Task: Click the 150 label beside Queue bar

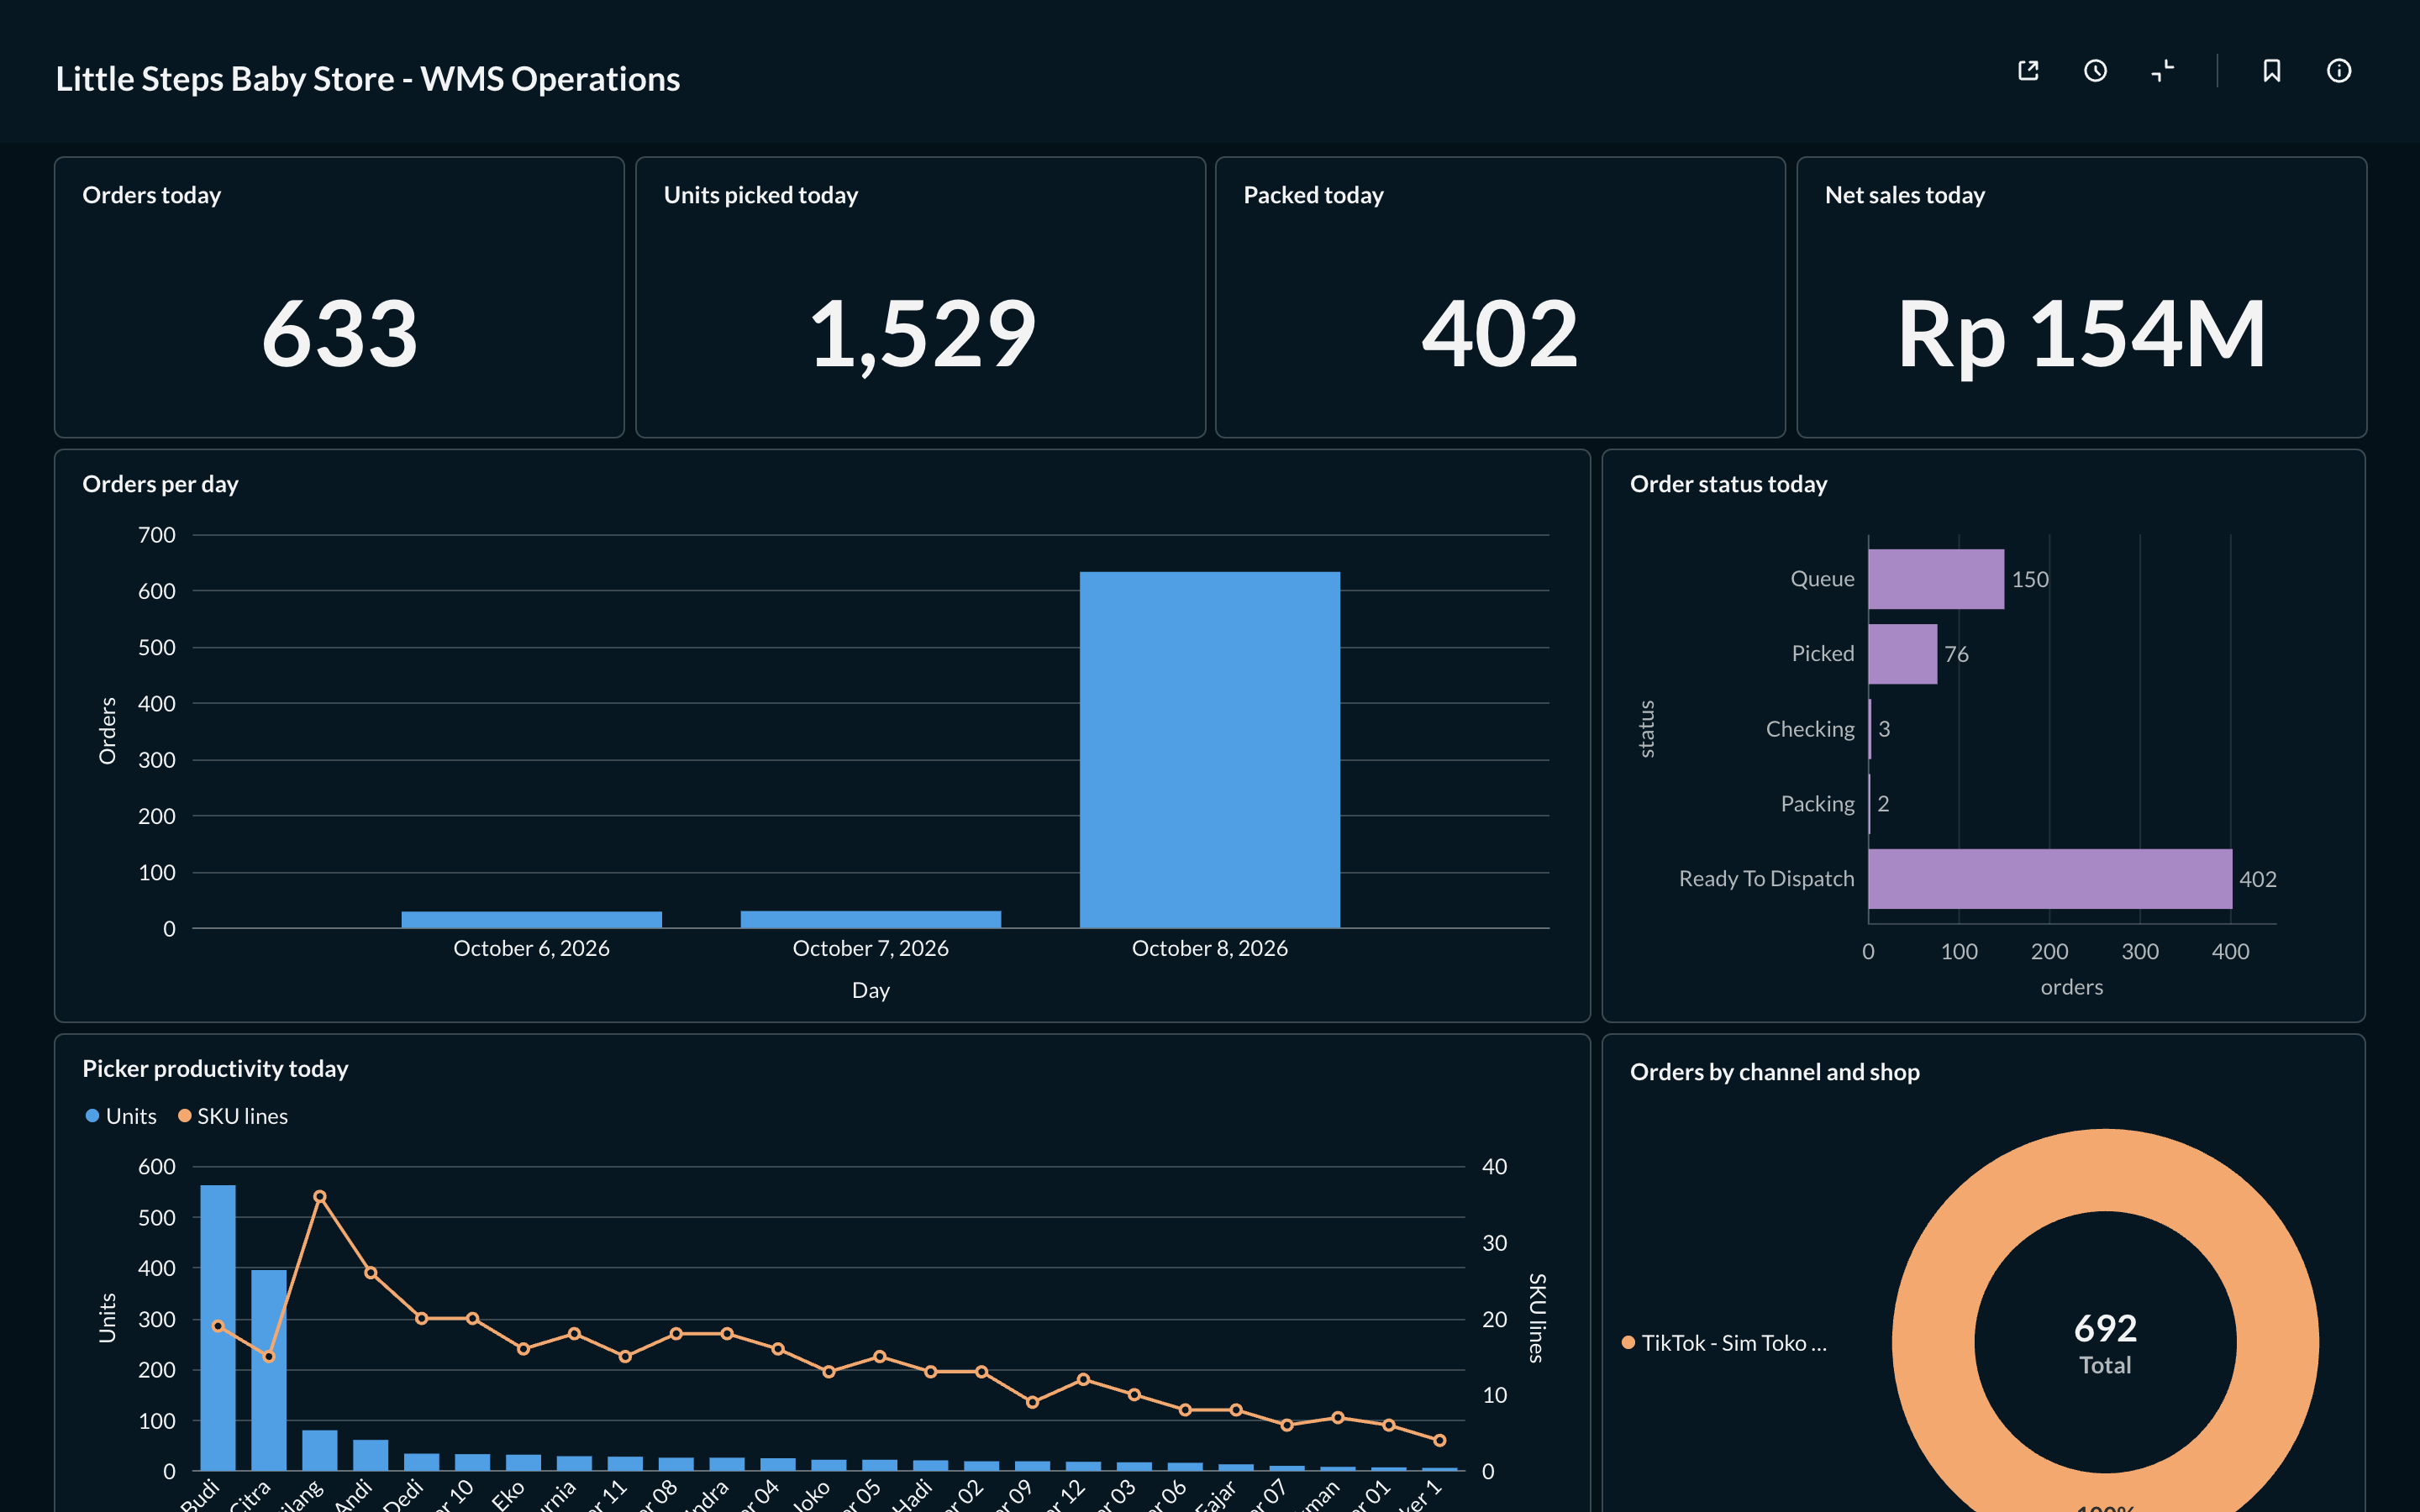Action: 2030,579
